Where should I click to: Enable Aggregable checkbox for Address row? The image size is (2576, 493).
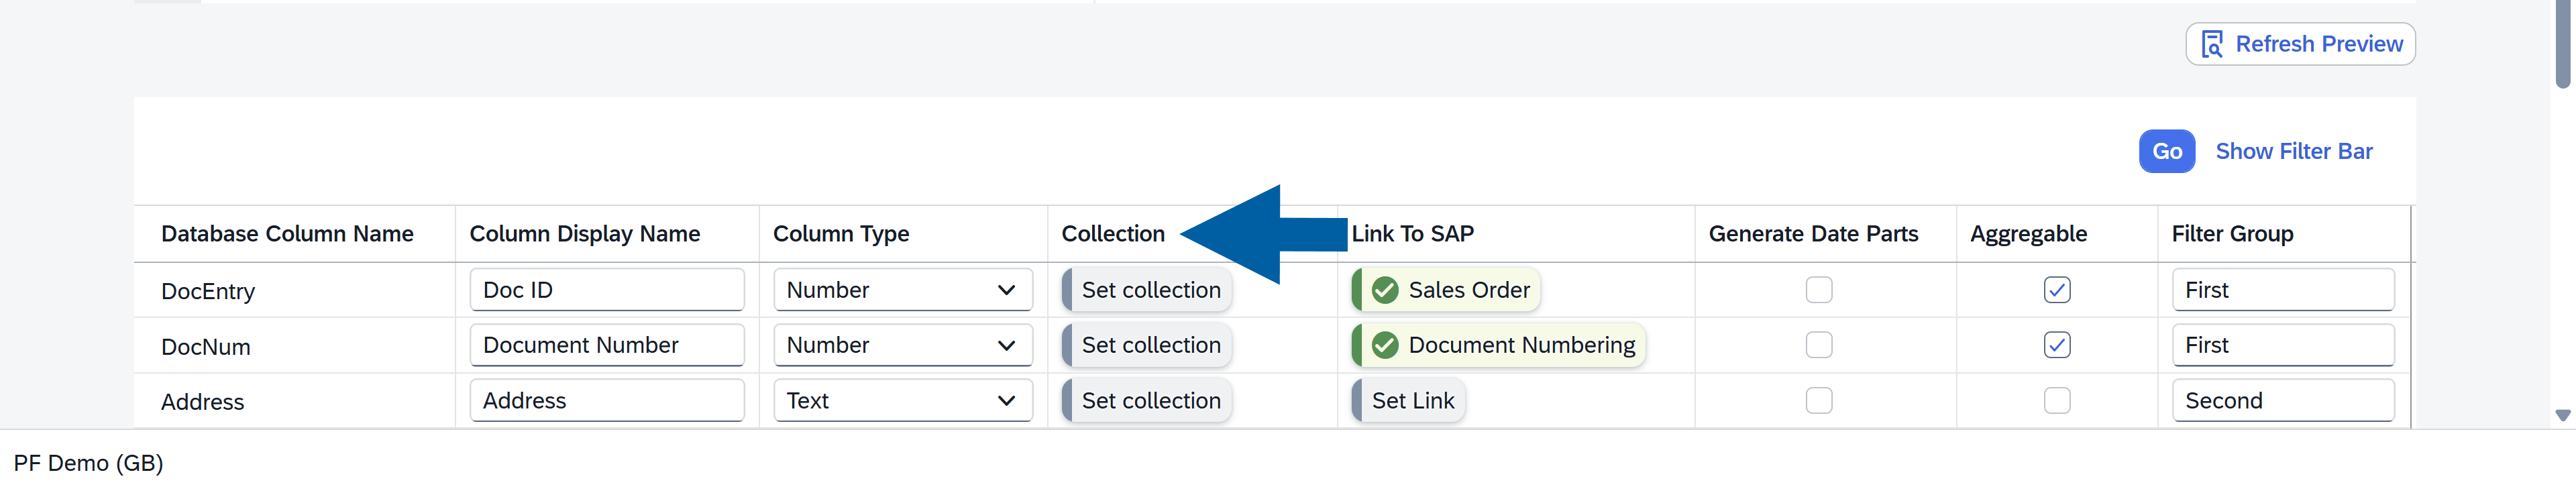pyautogui.click(x=2056, y=401)
